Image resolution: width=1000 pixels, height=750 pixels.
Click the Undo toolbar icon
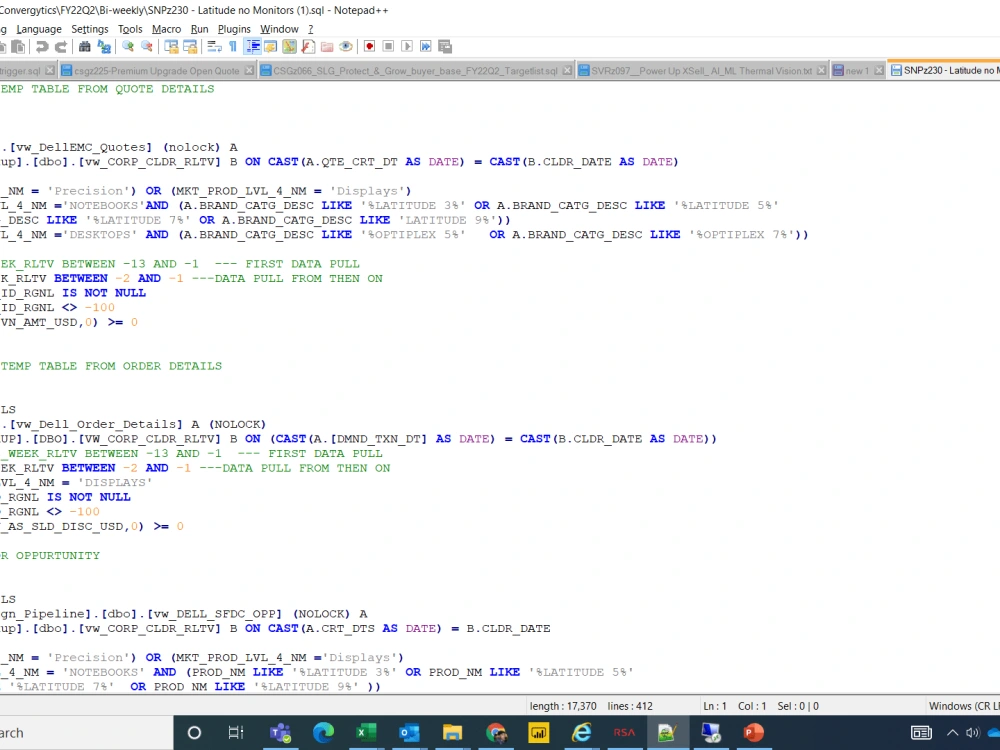(x=42, y=47)
